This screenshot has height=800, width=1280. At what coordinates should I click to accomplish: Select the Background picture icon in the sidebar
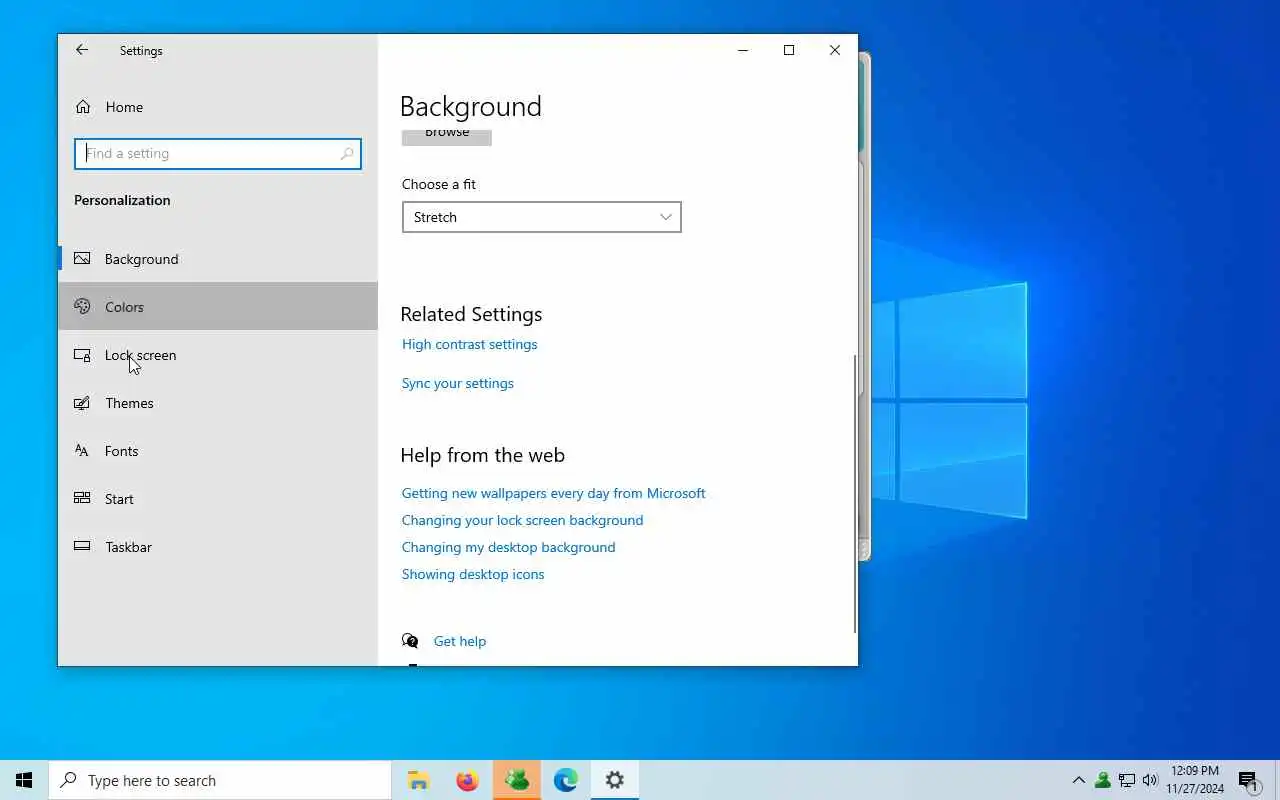click(83, 259)
